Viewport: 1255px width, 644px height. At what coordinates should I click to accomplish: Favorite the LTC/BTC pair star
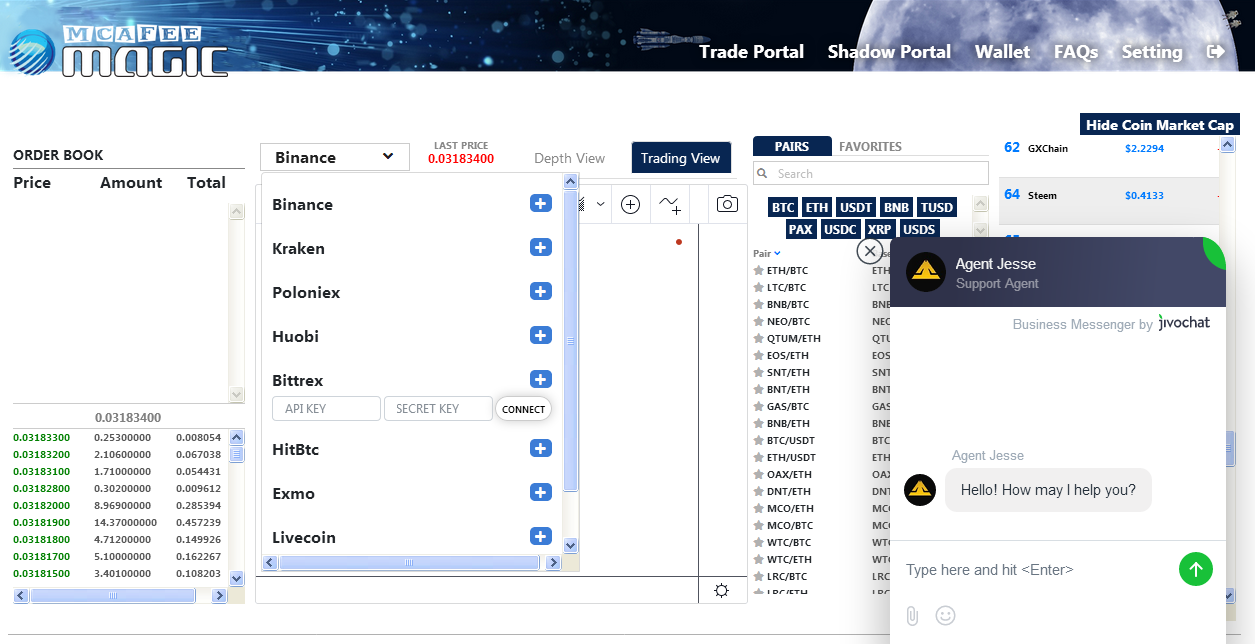coord(759,287)
